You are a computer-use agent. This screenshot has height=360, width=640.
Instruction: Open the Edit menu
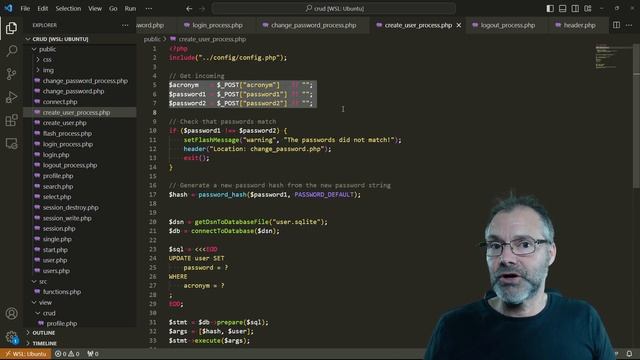tap(42, 9)
